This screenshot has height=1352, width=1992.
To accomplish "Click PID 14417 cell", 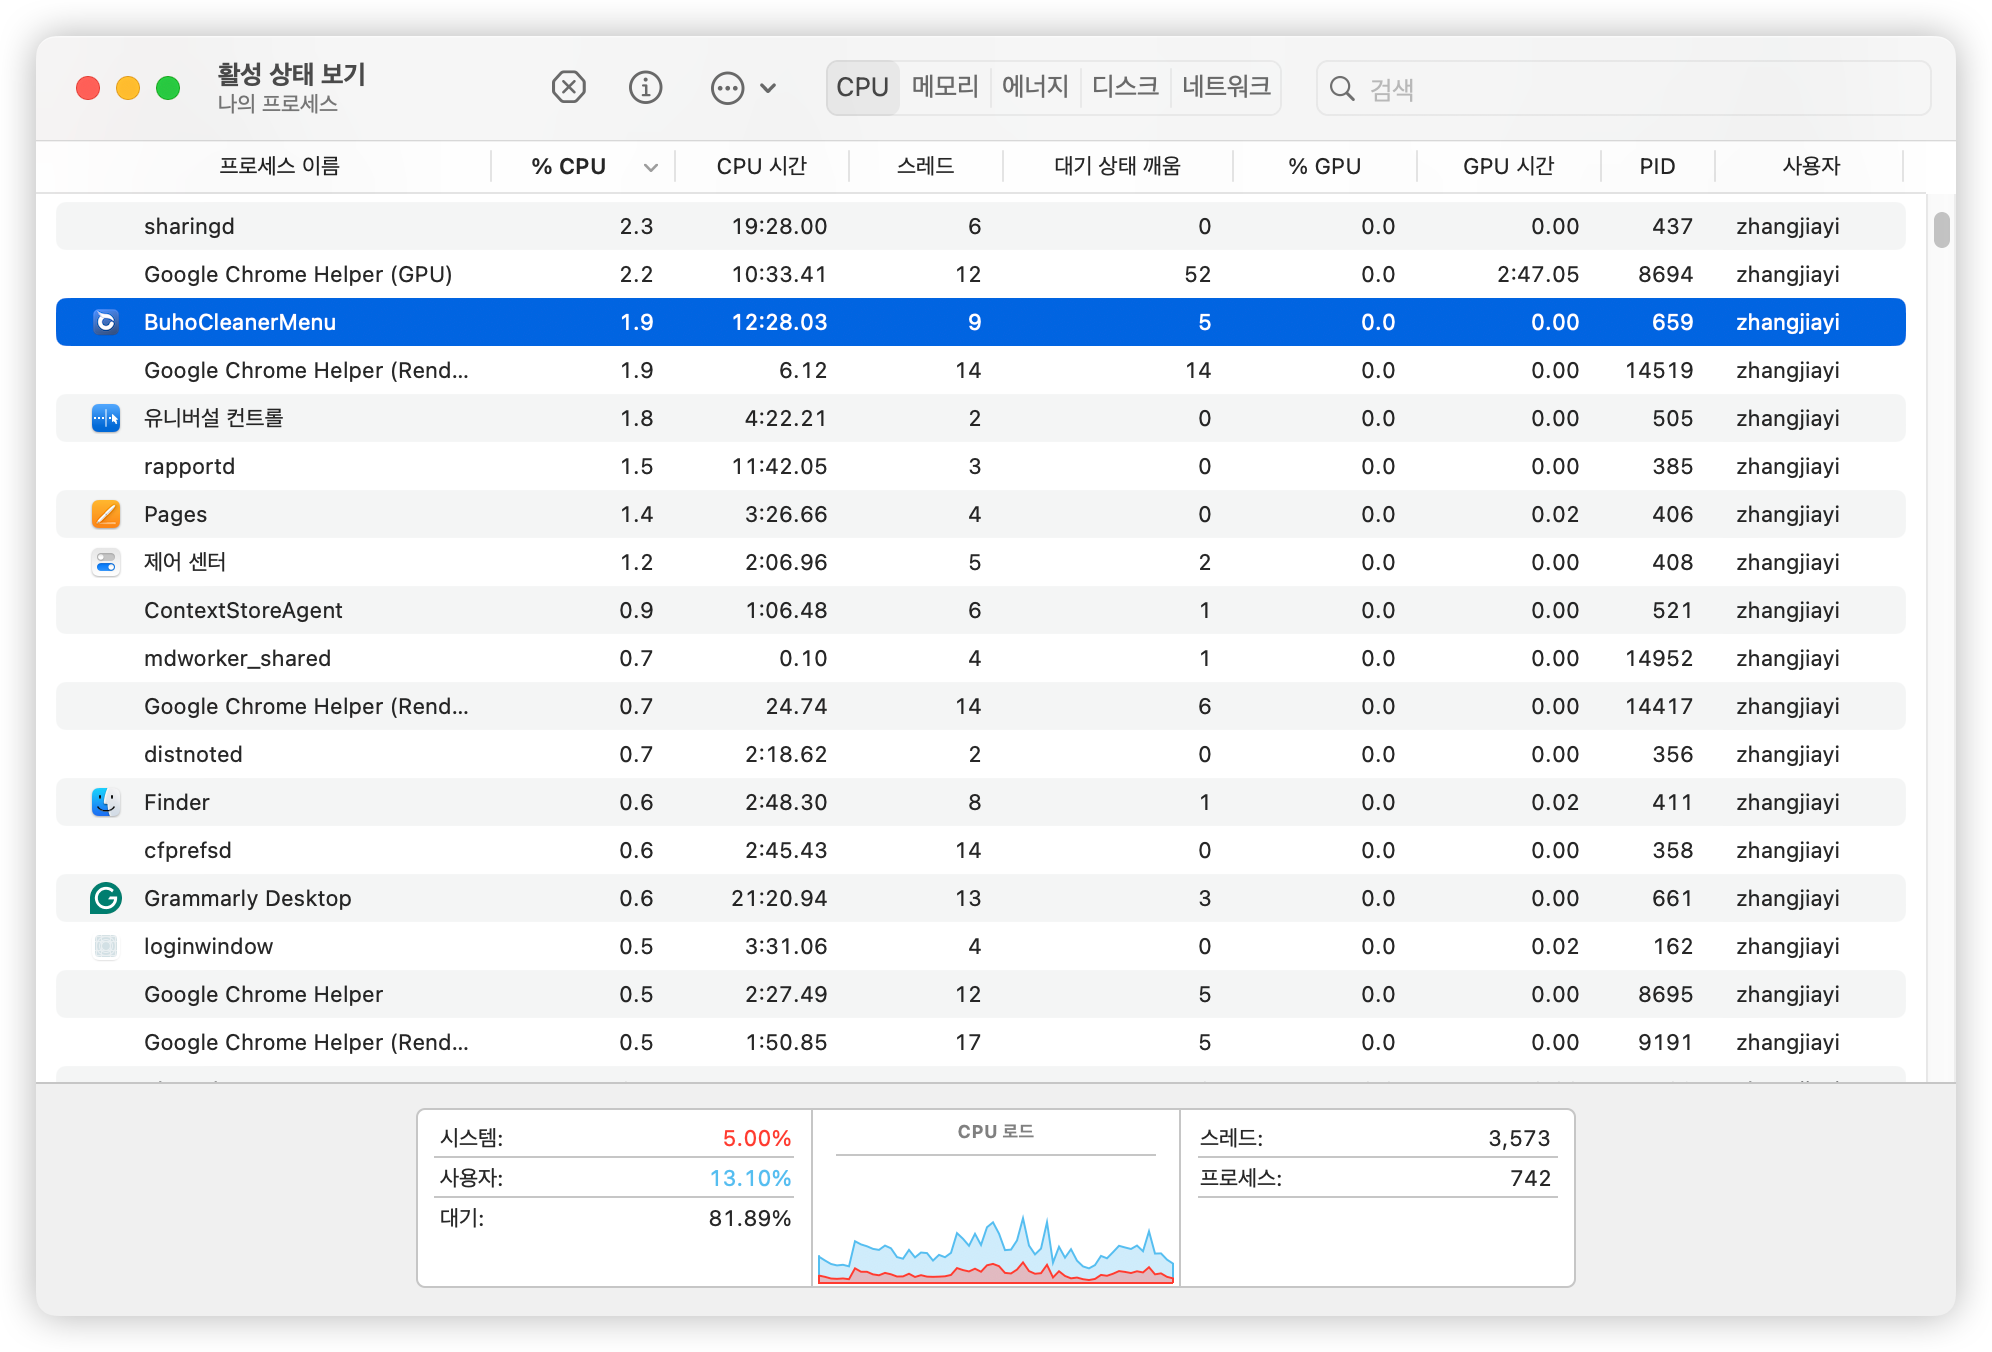I will 1659,706.
